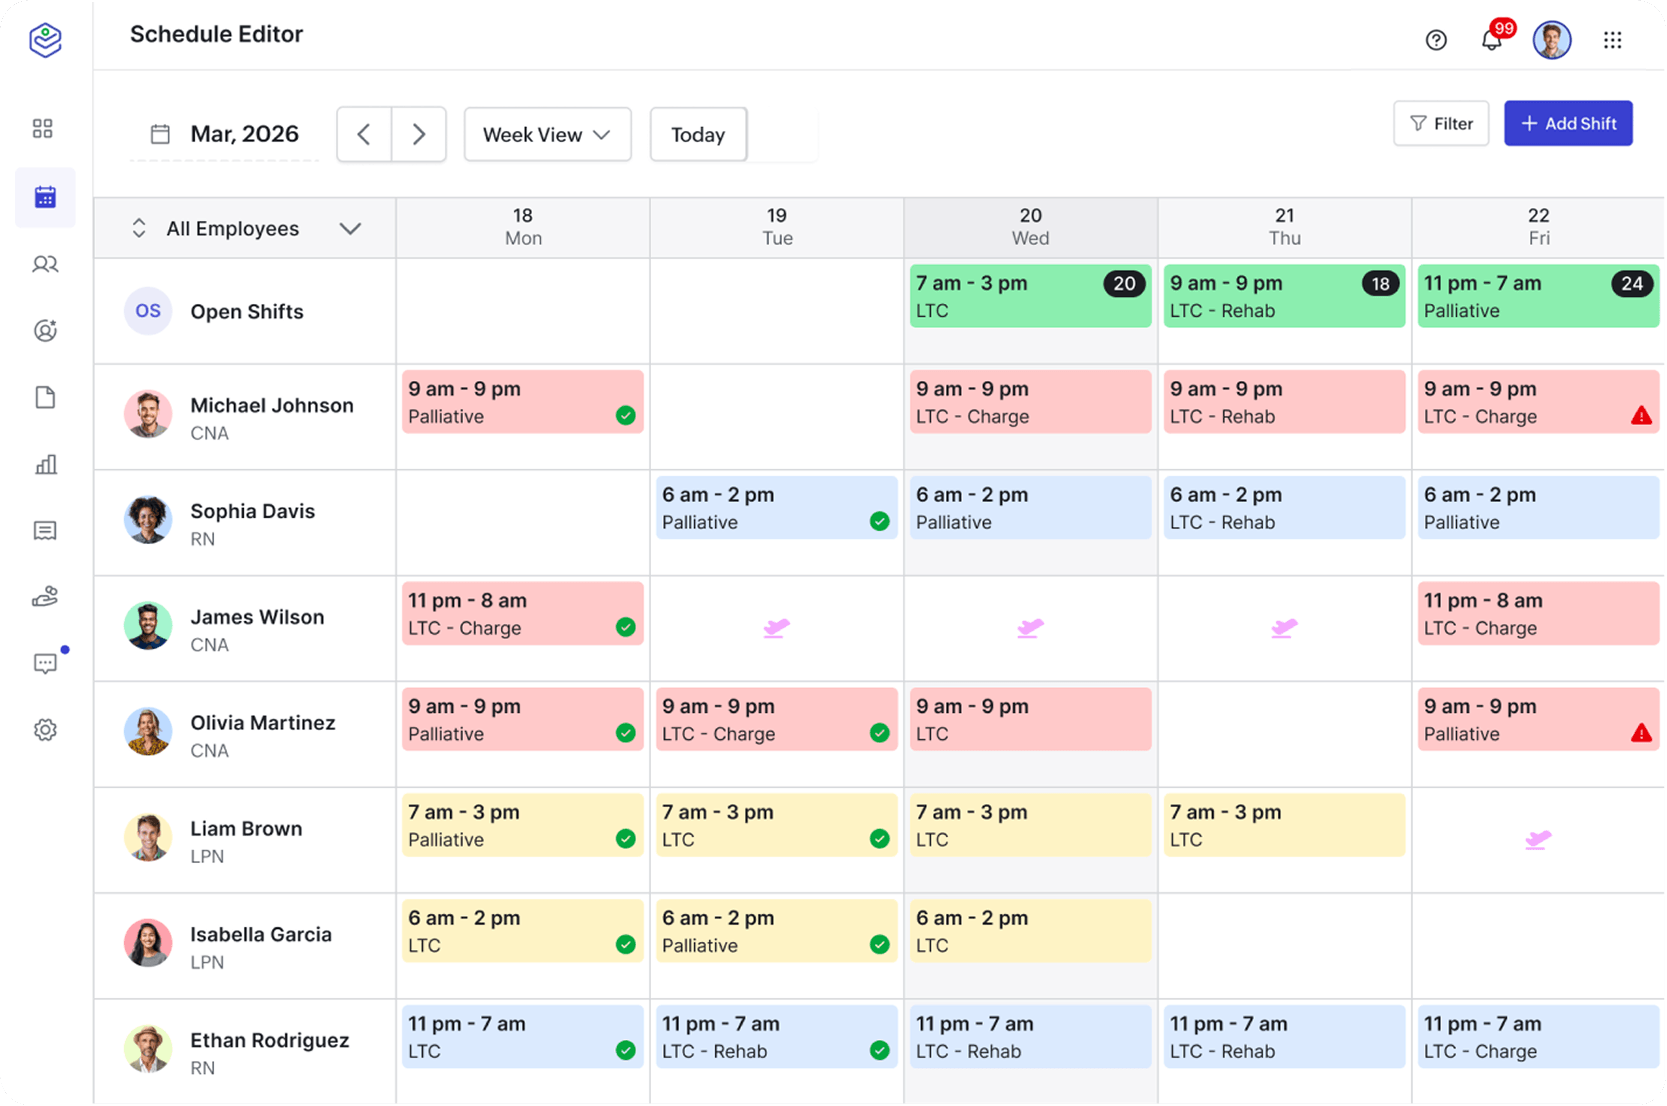Open the user profile circle icon in sidebar
This screenshot has height=1106, width=1667.
tap(45, 330)
